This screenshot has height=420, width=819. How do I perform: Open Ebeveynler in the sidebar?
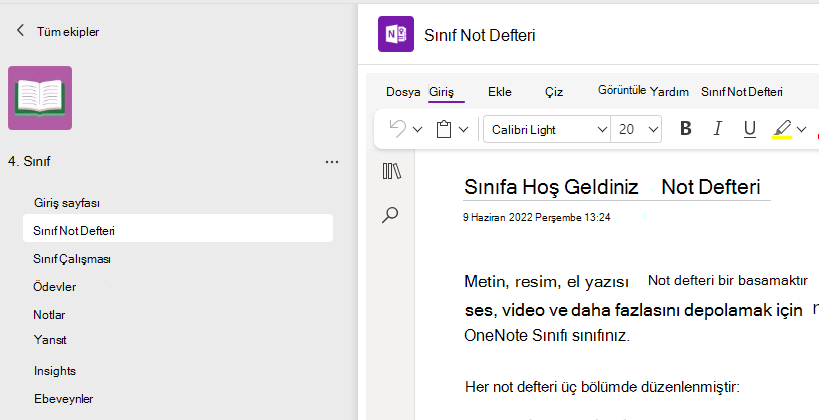tap(64, 399)
